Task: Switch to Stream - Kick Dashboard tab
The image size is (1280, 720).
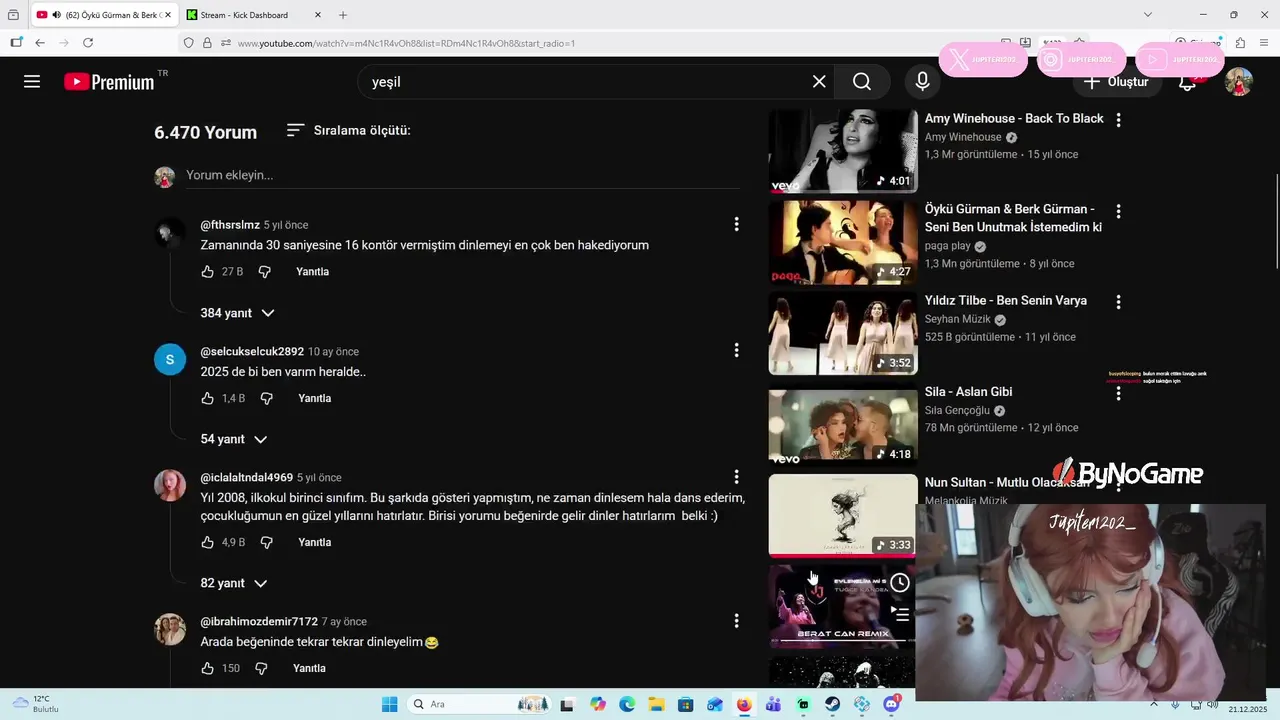Action: tap(256, 15)
